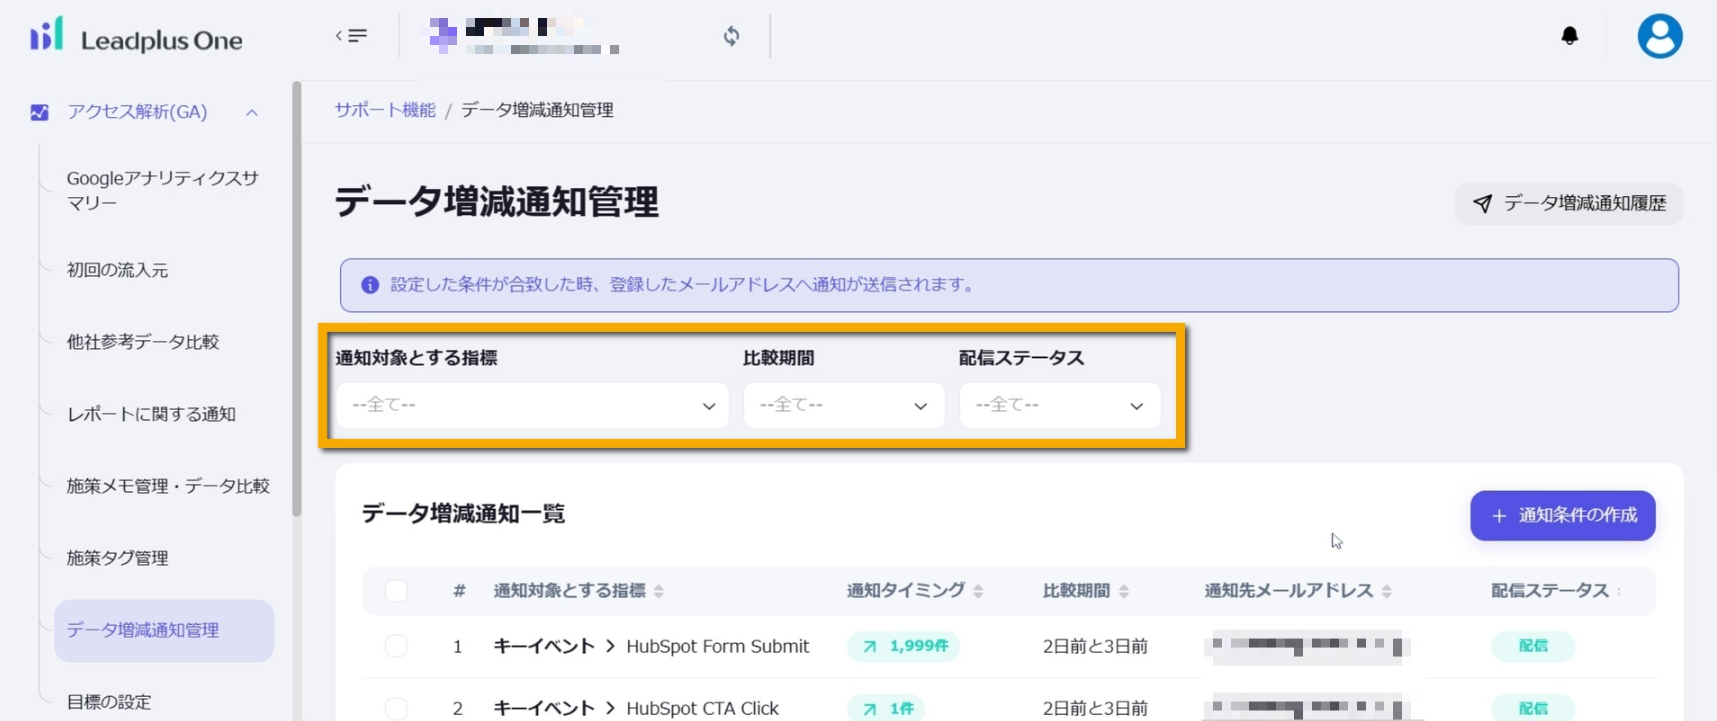Select 施策タグ管理 in the sidebar

pyautogui.click(x=117, y=558)
